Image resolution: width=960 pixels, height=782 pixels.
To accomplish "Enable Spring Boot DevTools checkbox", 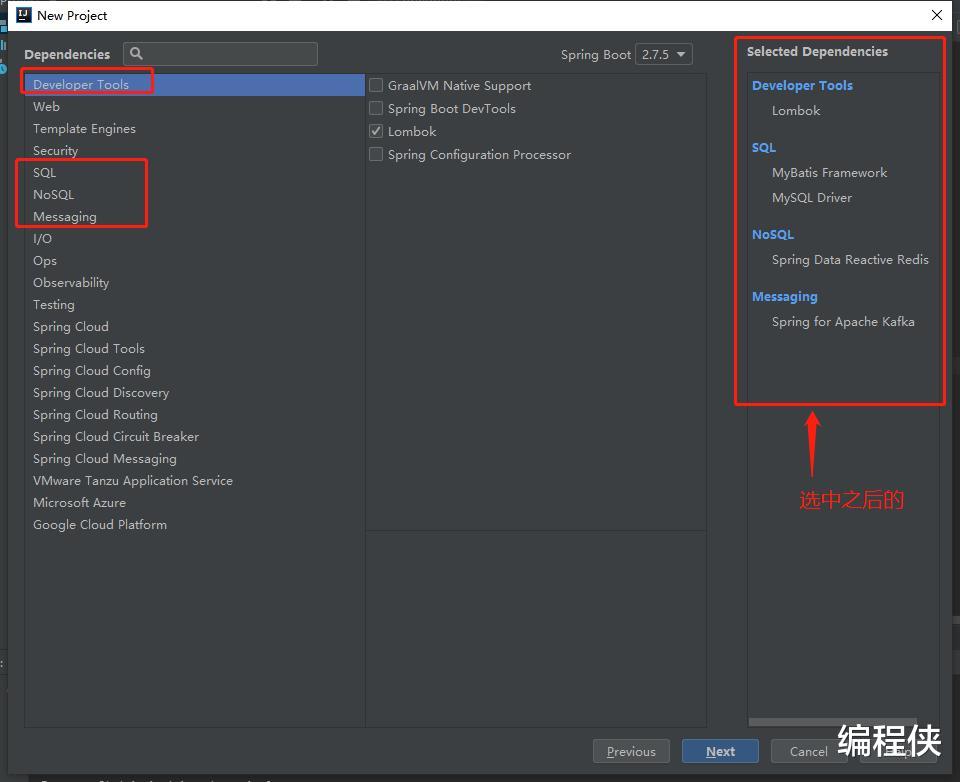I will point(376,108).
